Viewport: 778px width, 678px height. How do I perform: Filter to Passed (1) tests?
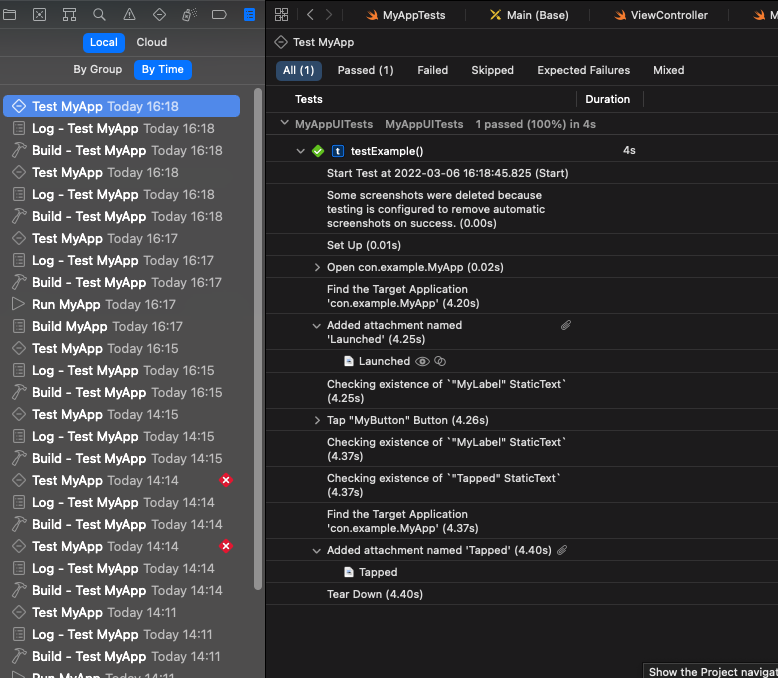coord(366,70)
